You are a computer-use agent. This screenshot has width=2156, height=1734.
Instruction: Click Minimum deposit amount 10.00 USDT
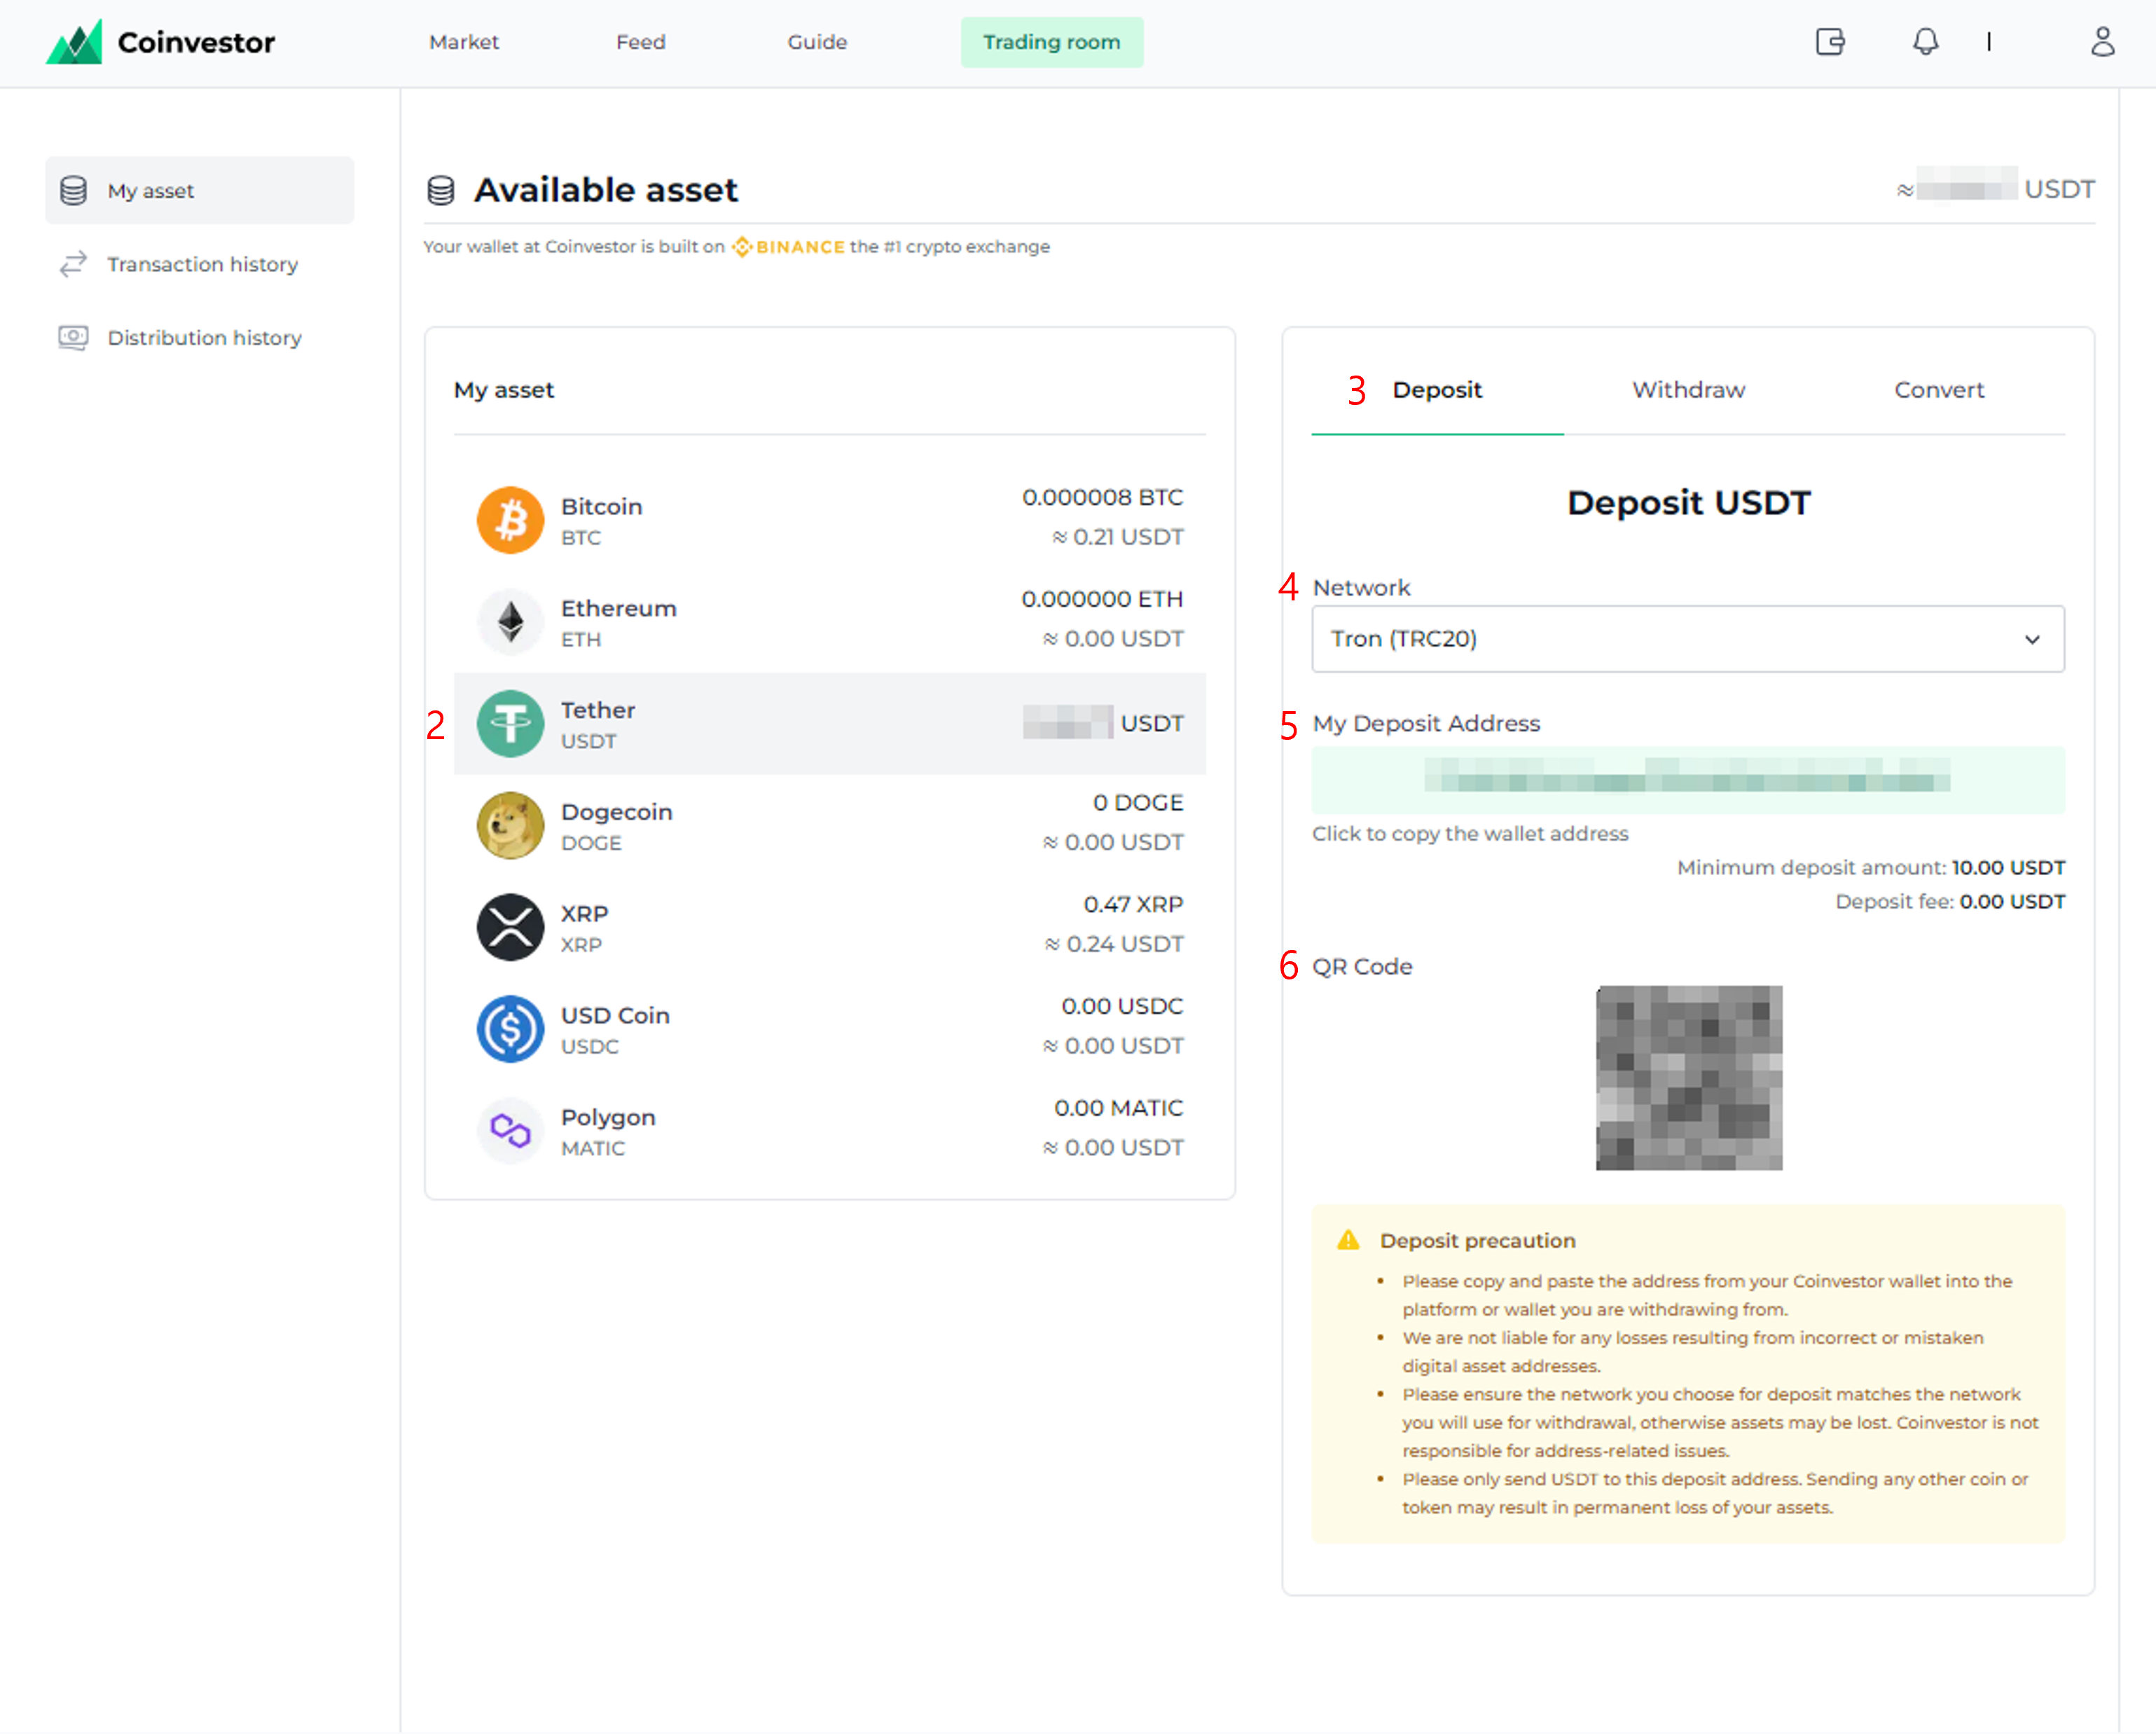pos(1871,868)
